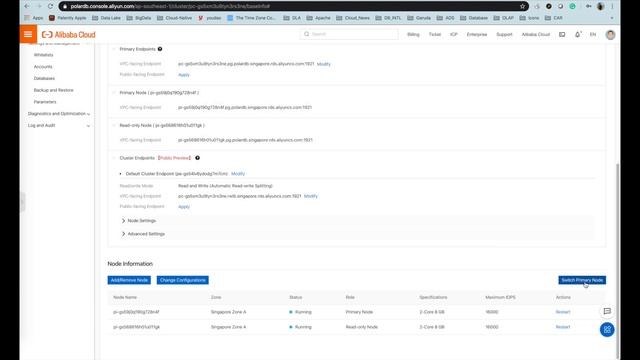This screenshot has height=360, width=640.
Task: Open the Apache bookmark folder
Action: pos(318,18)
